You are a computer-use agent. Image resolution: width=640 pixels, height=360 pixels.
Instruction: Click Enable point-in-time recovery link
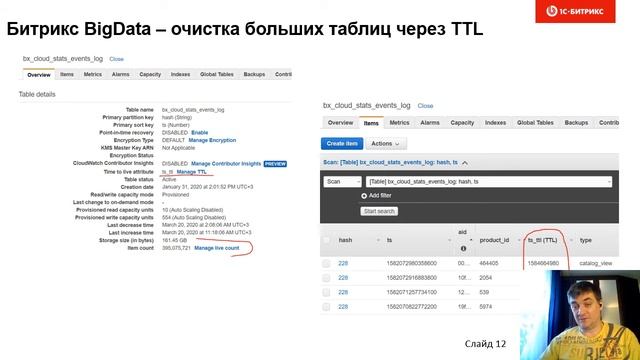click(x=200, y=133)
